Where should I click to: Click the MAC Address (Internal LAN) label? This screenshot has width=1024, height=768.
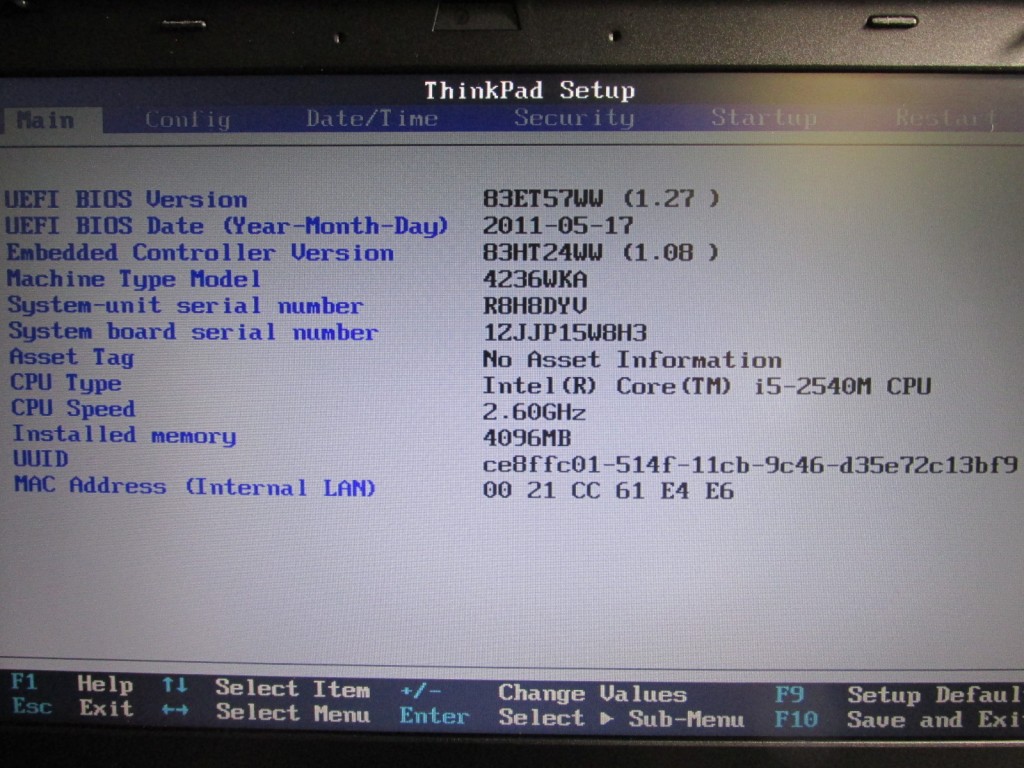coord(195,487)
